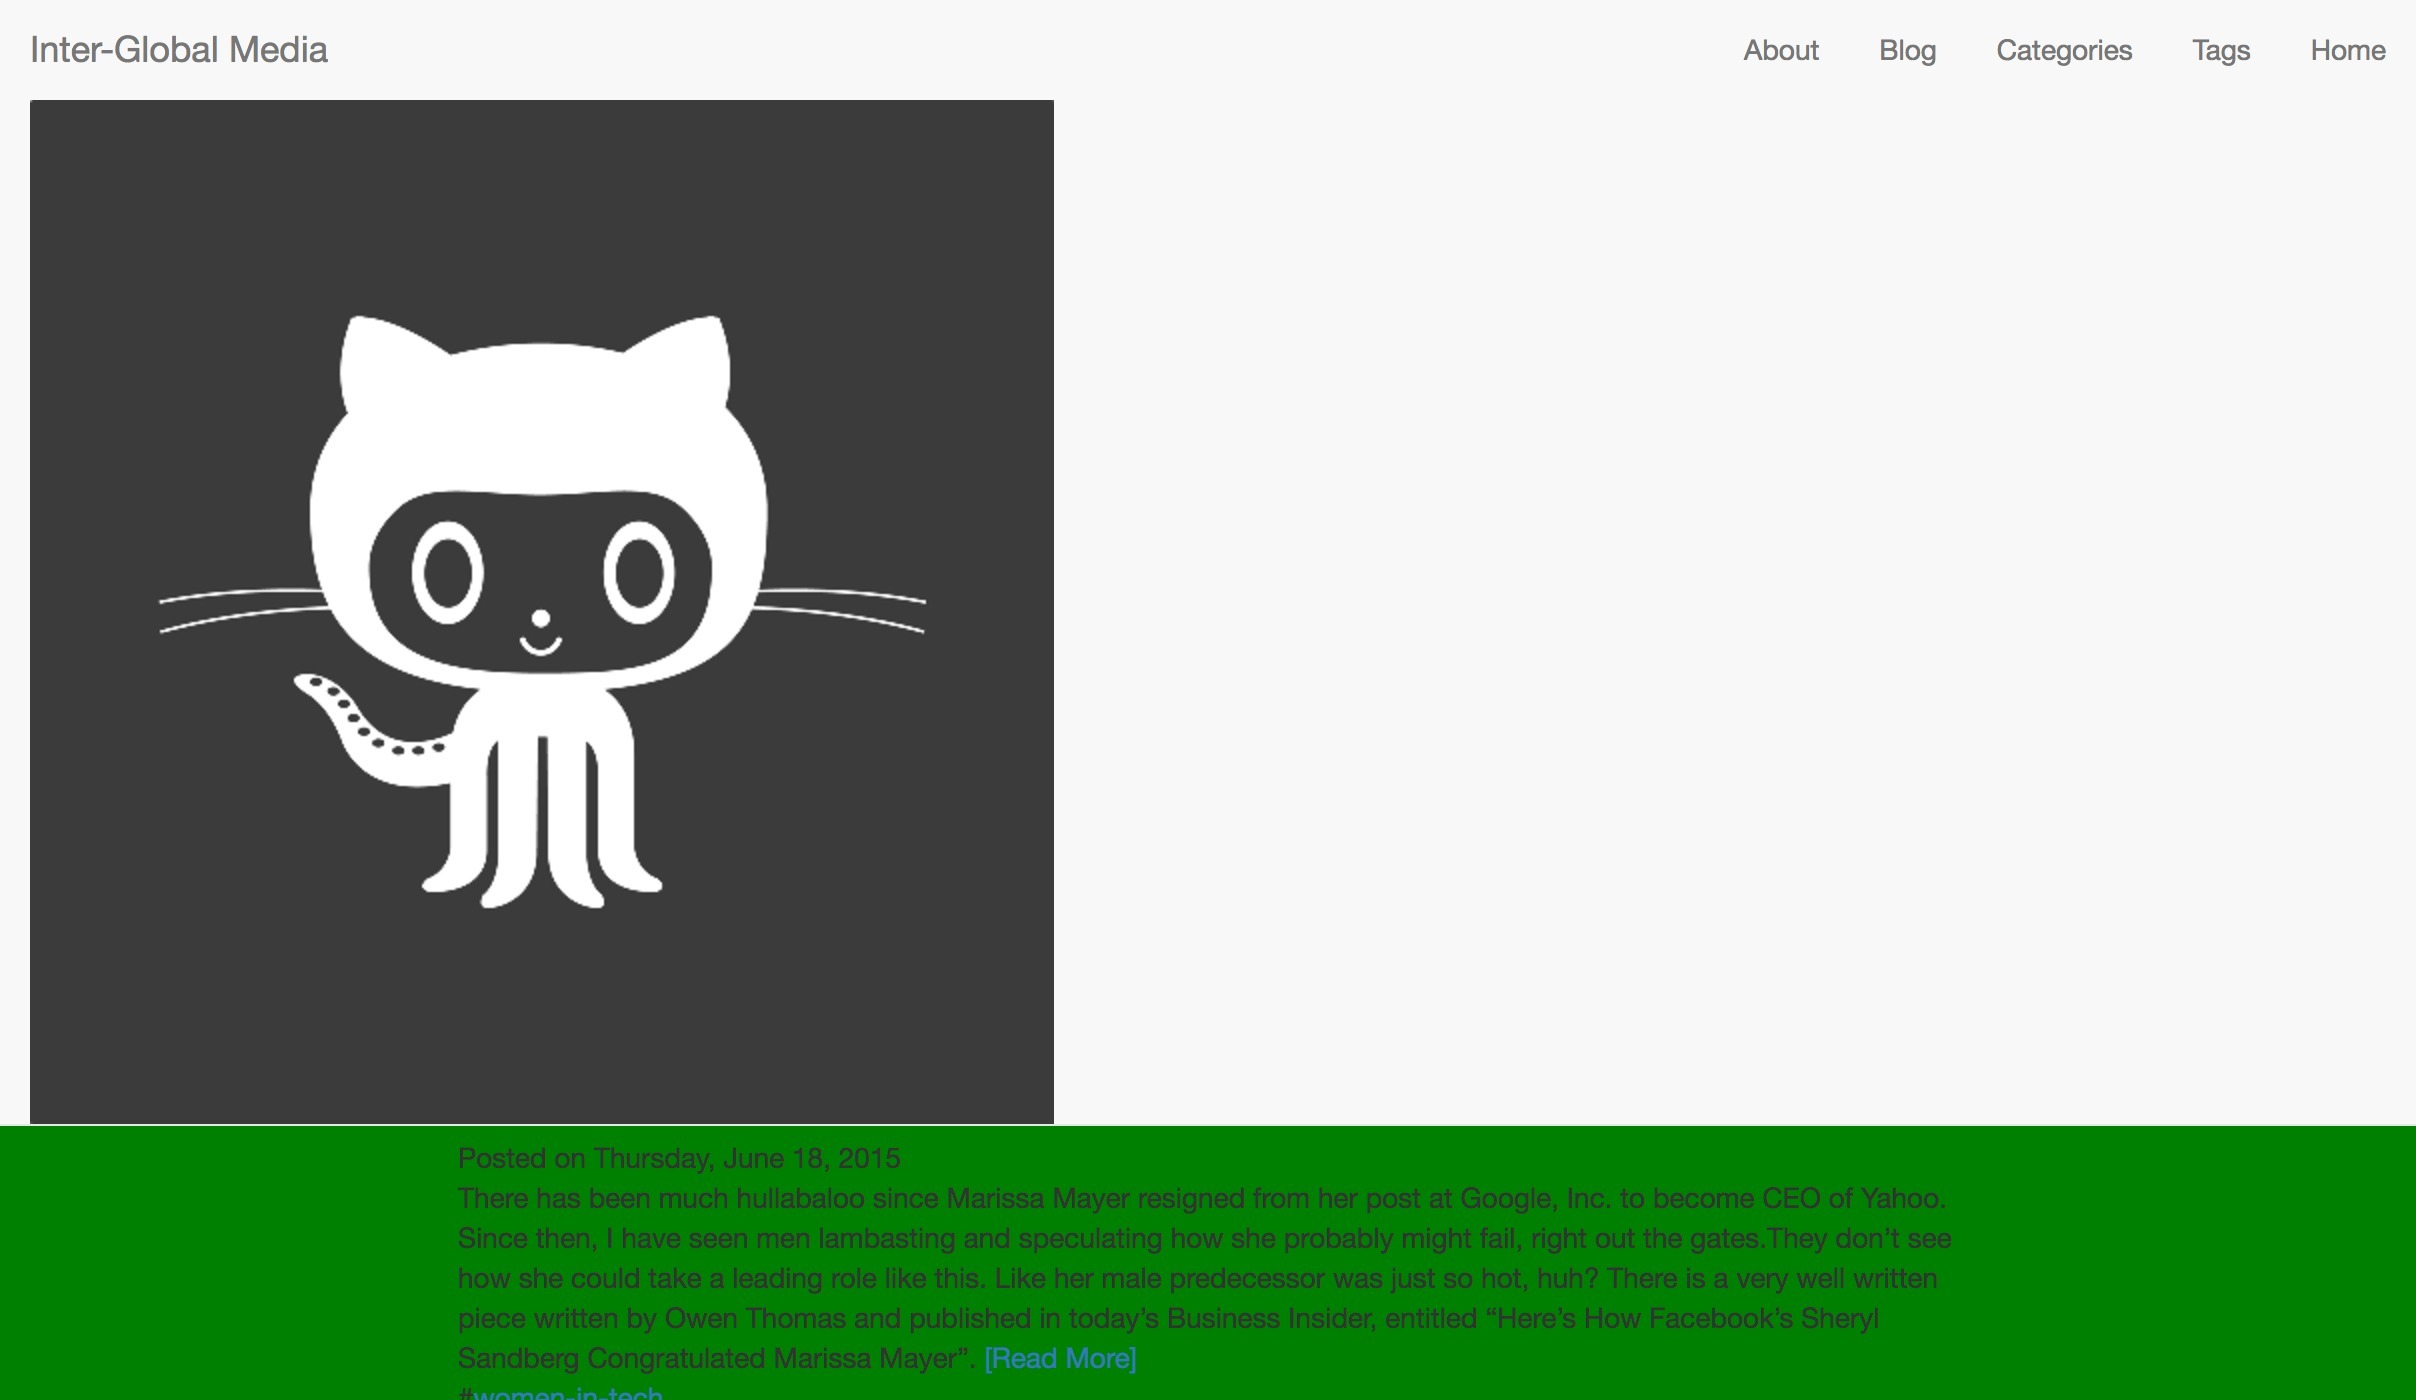This screenshot has height=1400, width=2416.
Task: Click the text 'Sandberg Congratulated Marissa Mayer'
Action: 708,1358
